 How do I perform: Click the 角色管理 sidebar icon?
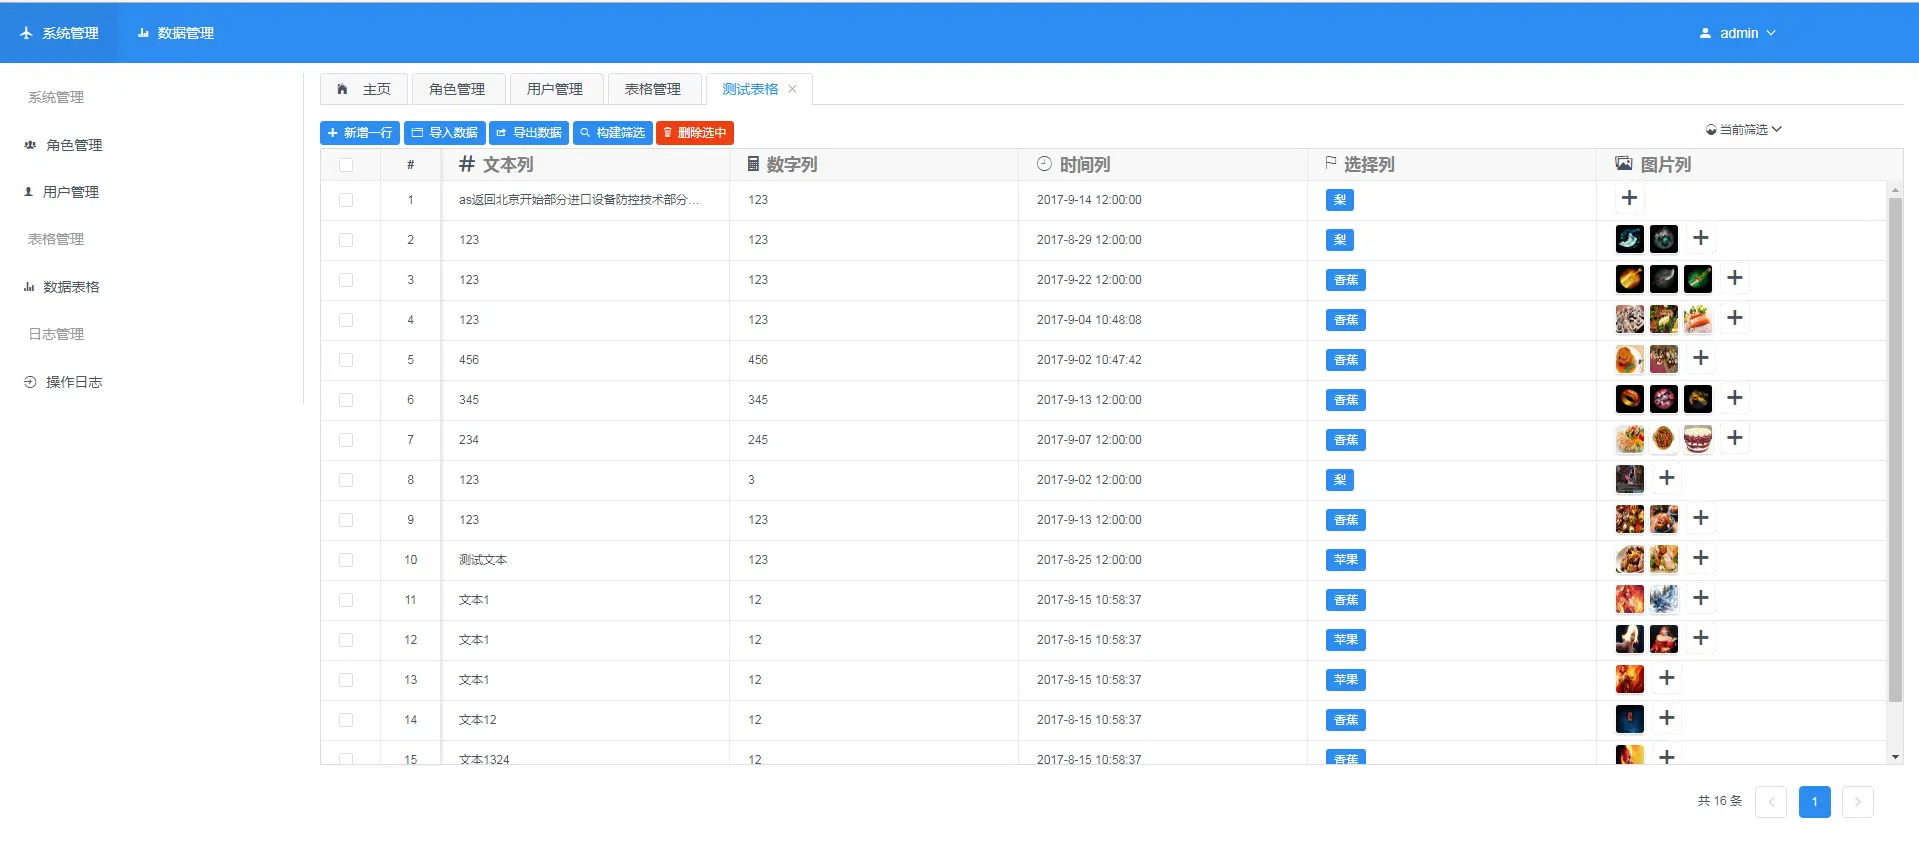pos(30,145)
